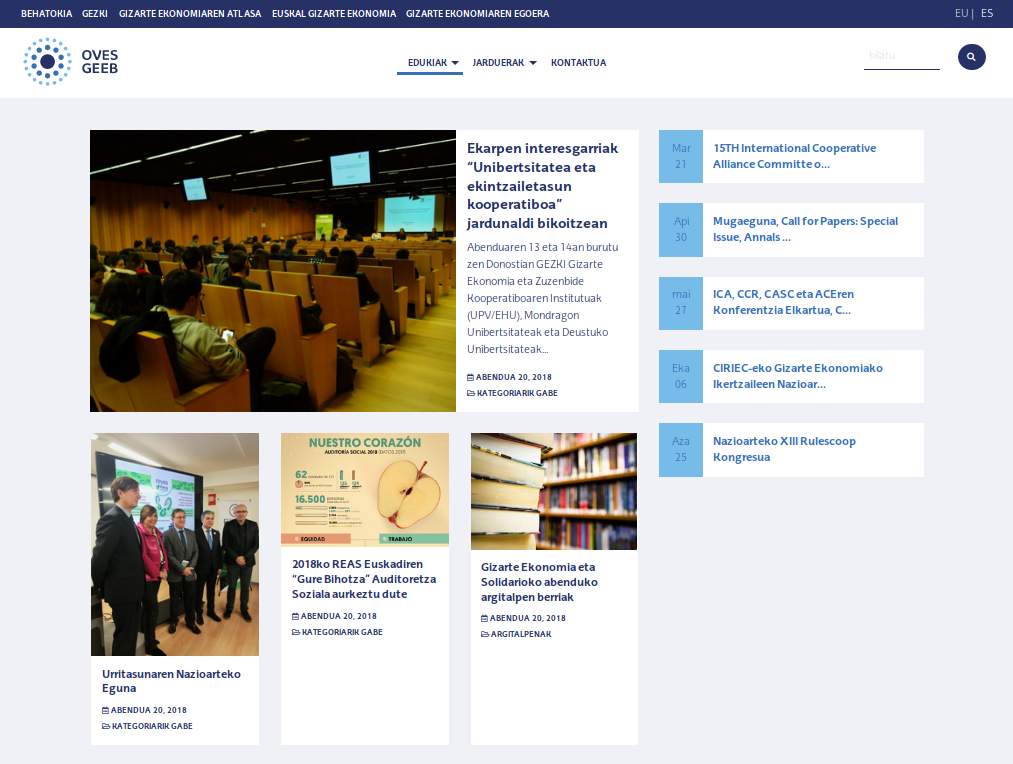Open the conference hall featured image

pyautogui.click(x=273, y=271)
